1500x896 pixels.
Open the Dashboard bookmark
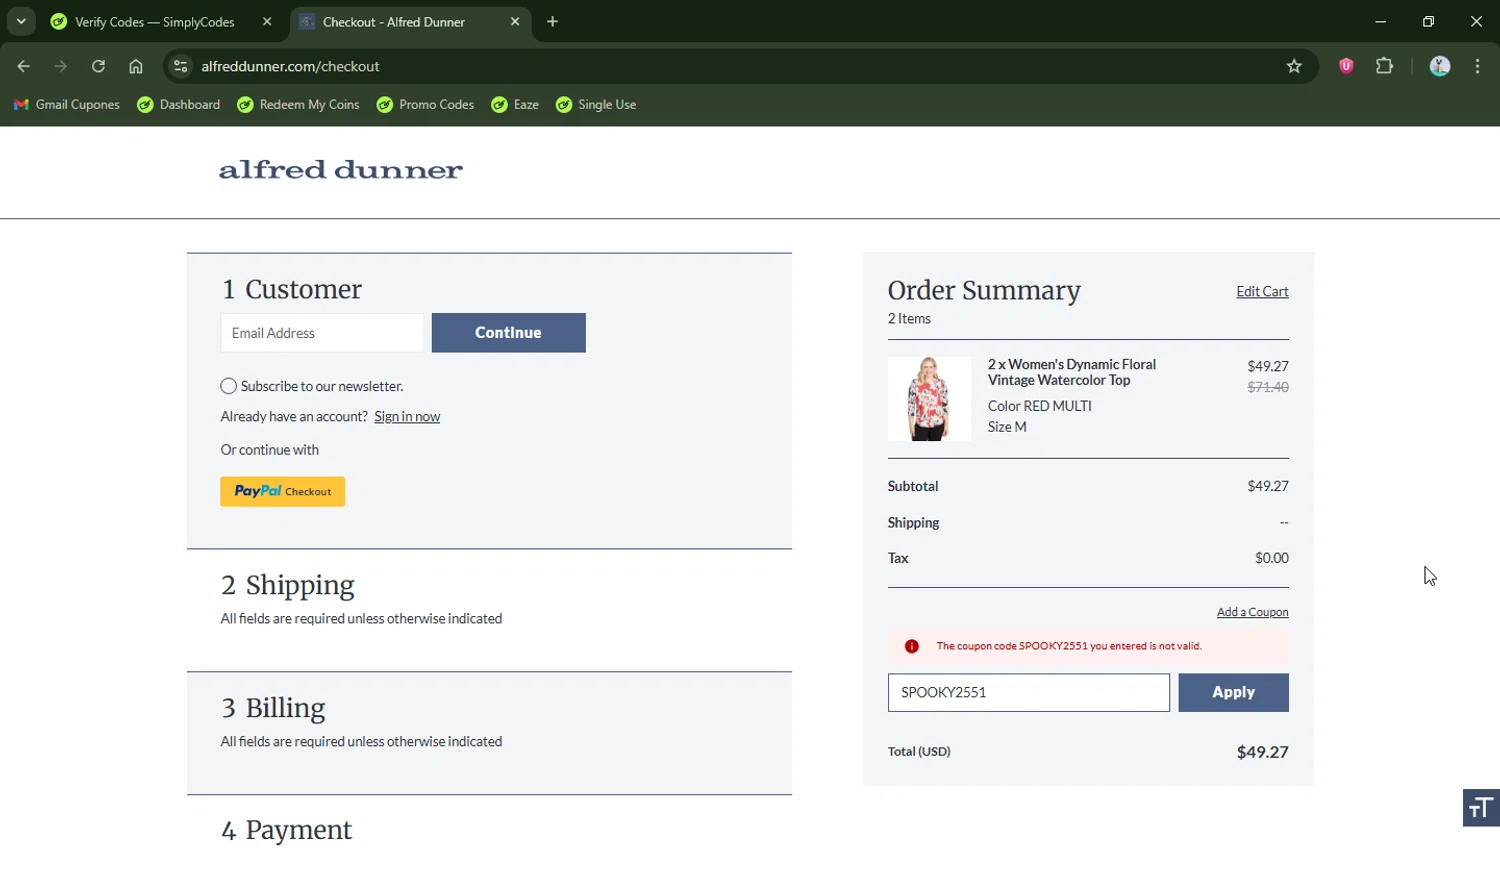pos(179,105)
